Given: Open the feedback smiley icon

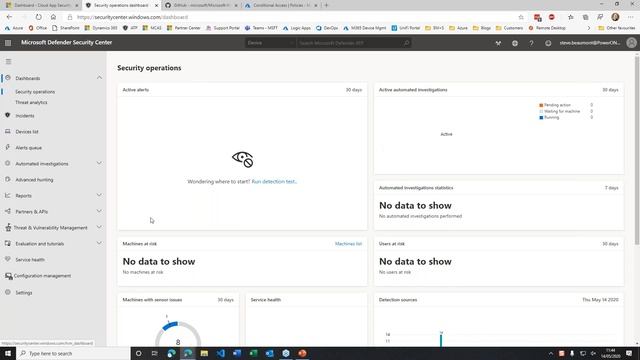Looking at the screenshot, I should [x=548, y=43].
